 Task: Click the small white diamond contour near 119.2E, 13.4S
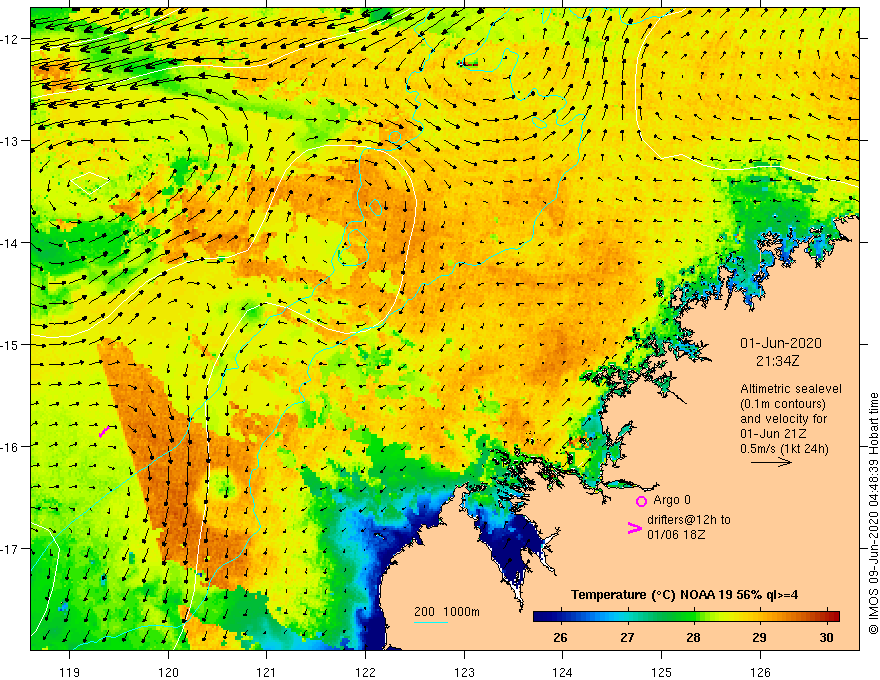90,183
